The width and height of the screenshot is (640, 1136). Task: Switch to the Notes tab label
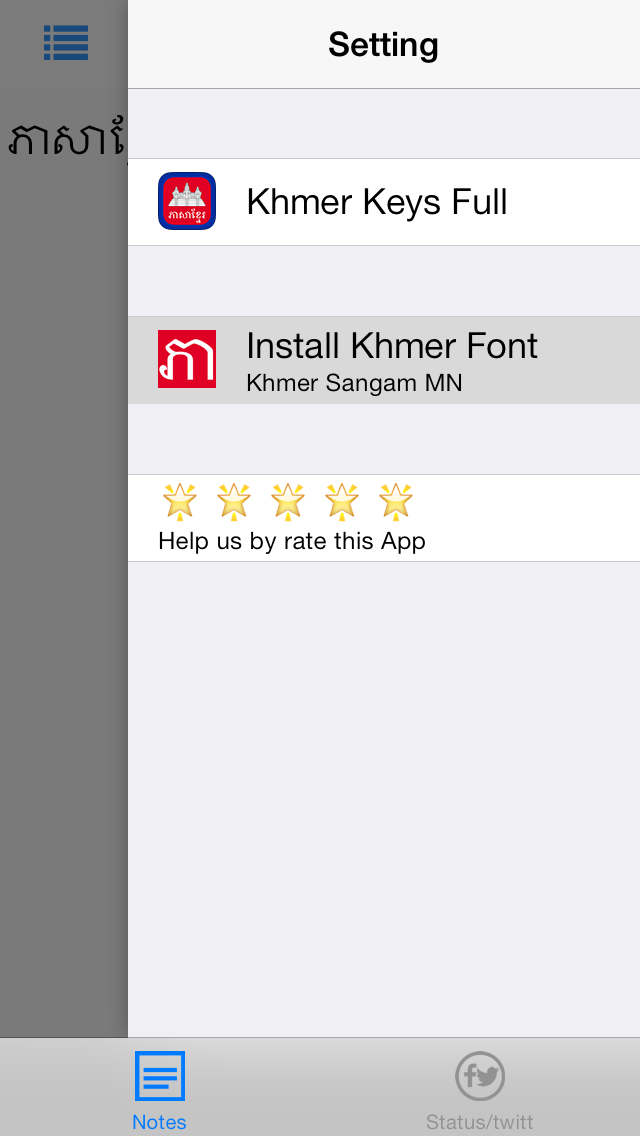click(160, 1121)
